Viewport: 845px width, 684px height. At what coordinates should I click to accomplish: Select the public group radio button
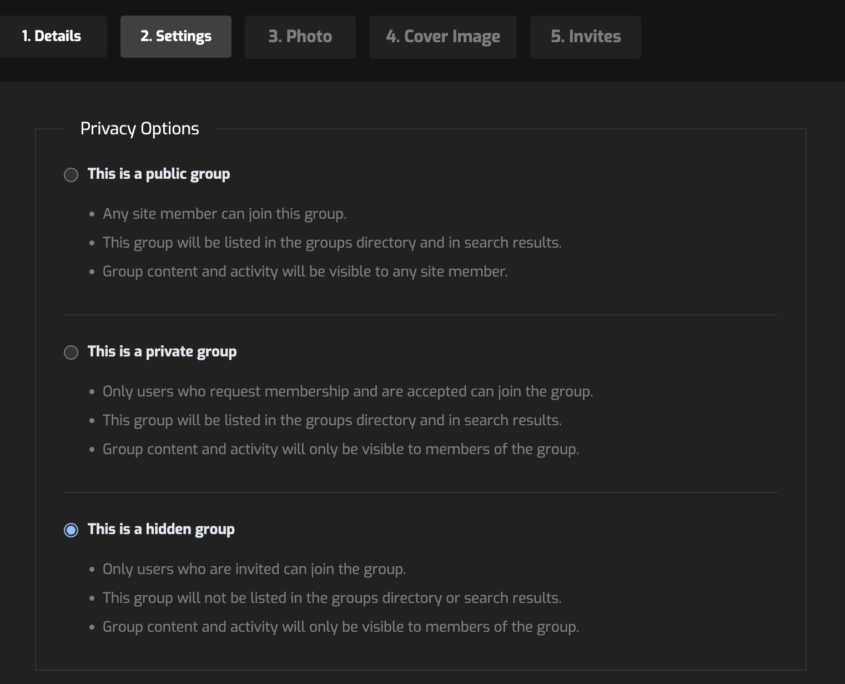(71, 175)
